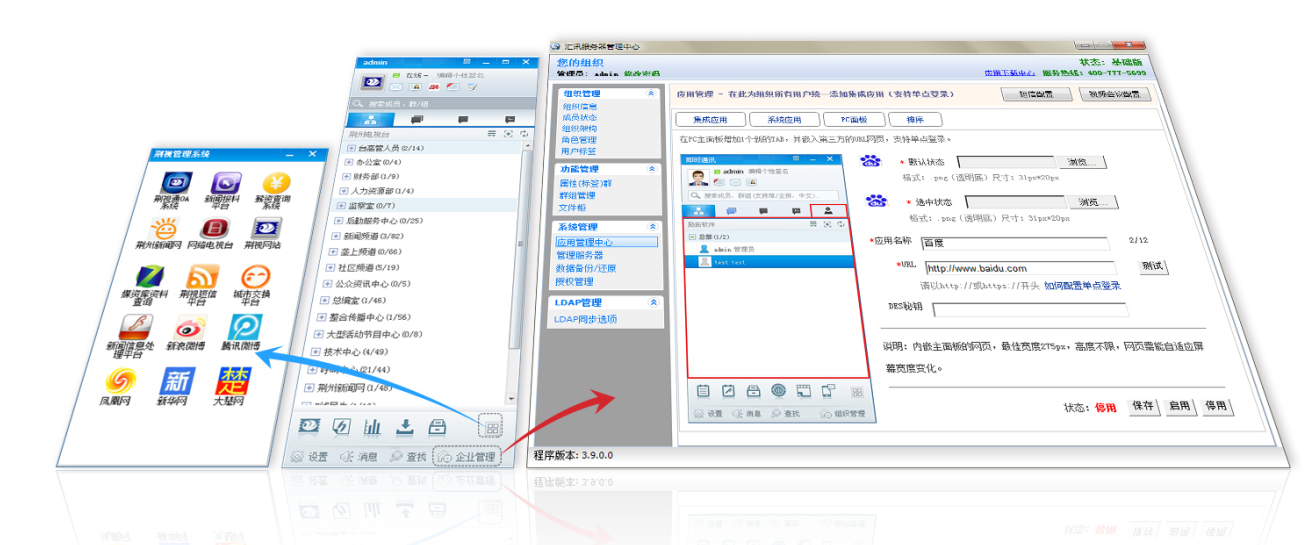
Task: Launch the 凤凰网 icon
Action: pos(121,381)
